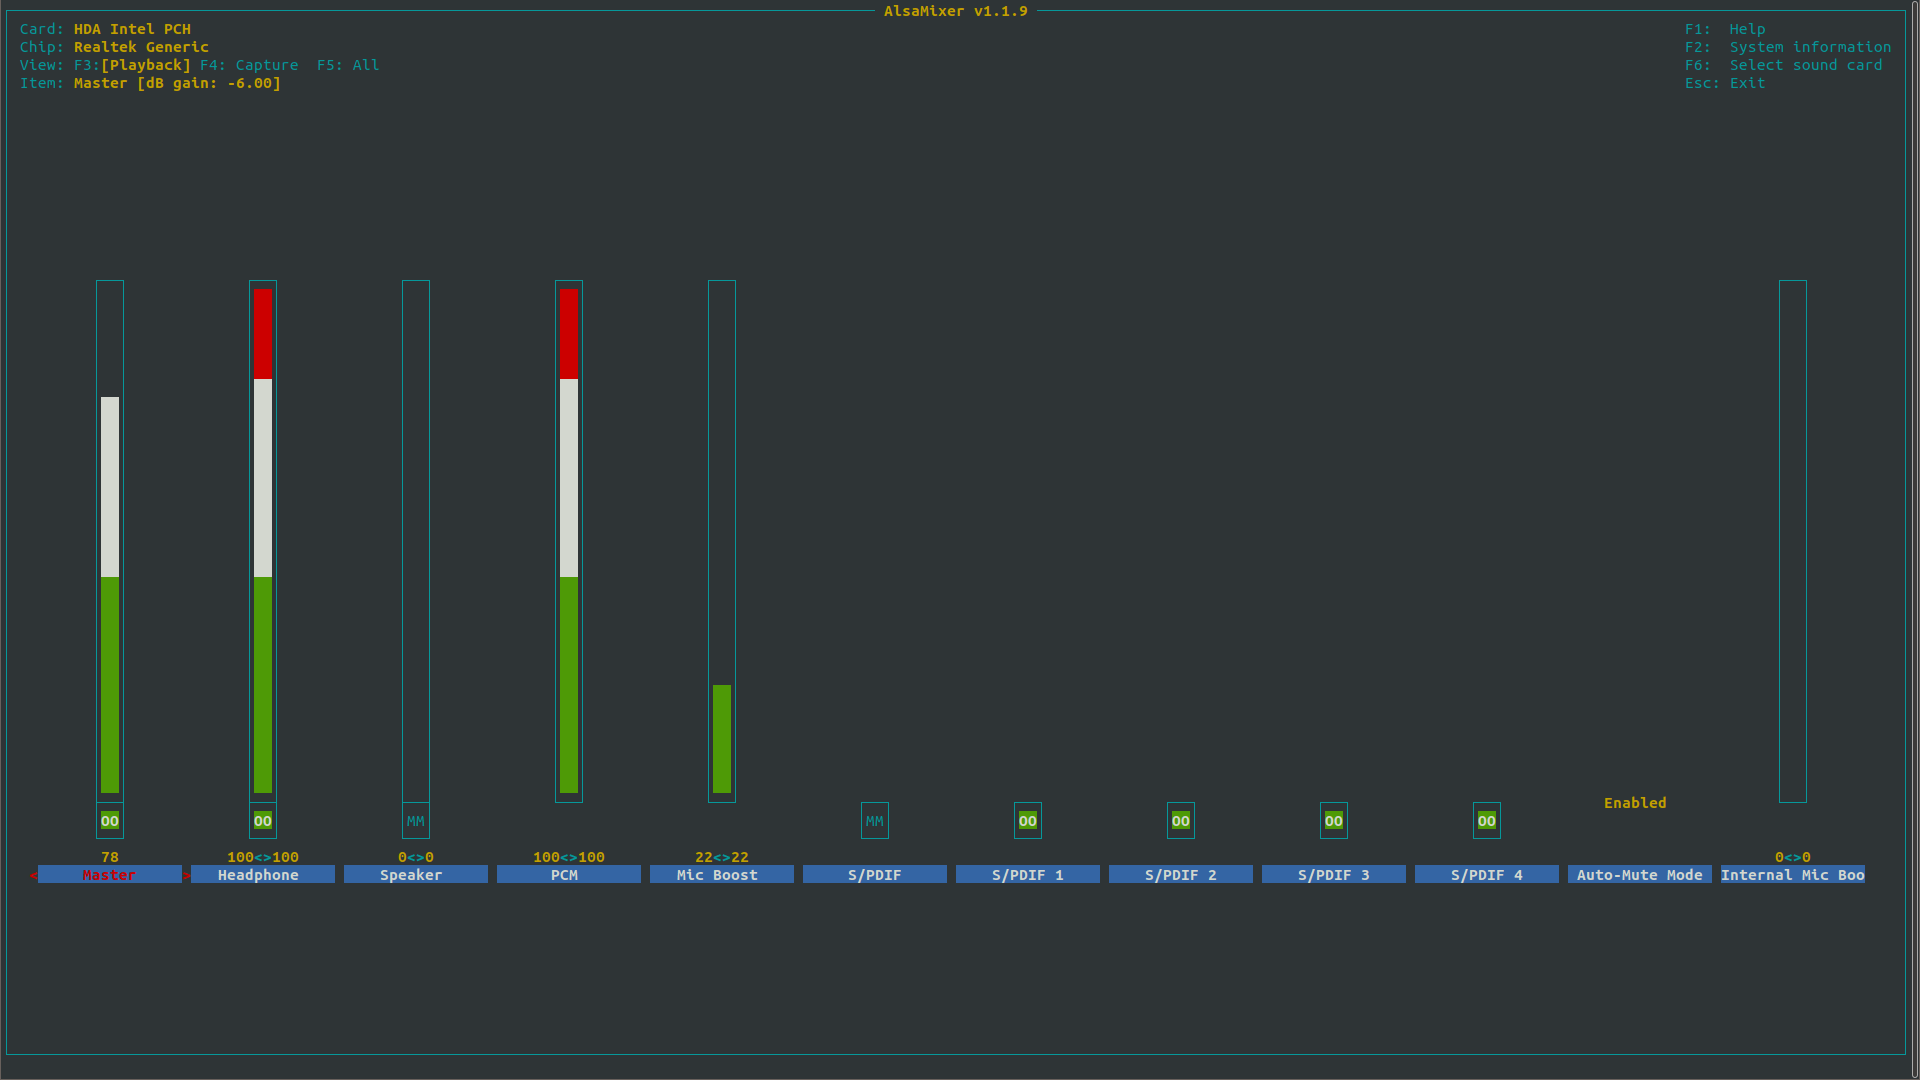Click the Headphone volume slider bar
The width and height of the screenshot is (1920, 1080).
pos(263,540)
